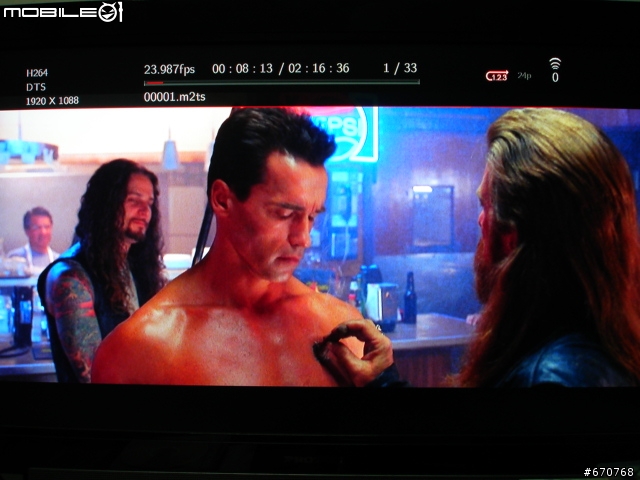Click the 24p output mode indicator
The width and height of the screenshot is (640, 480).
[524, 76]
